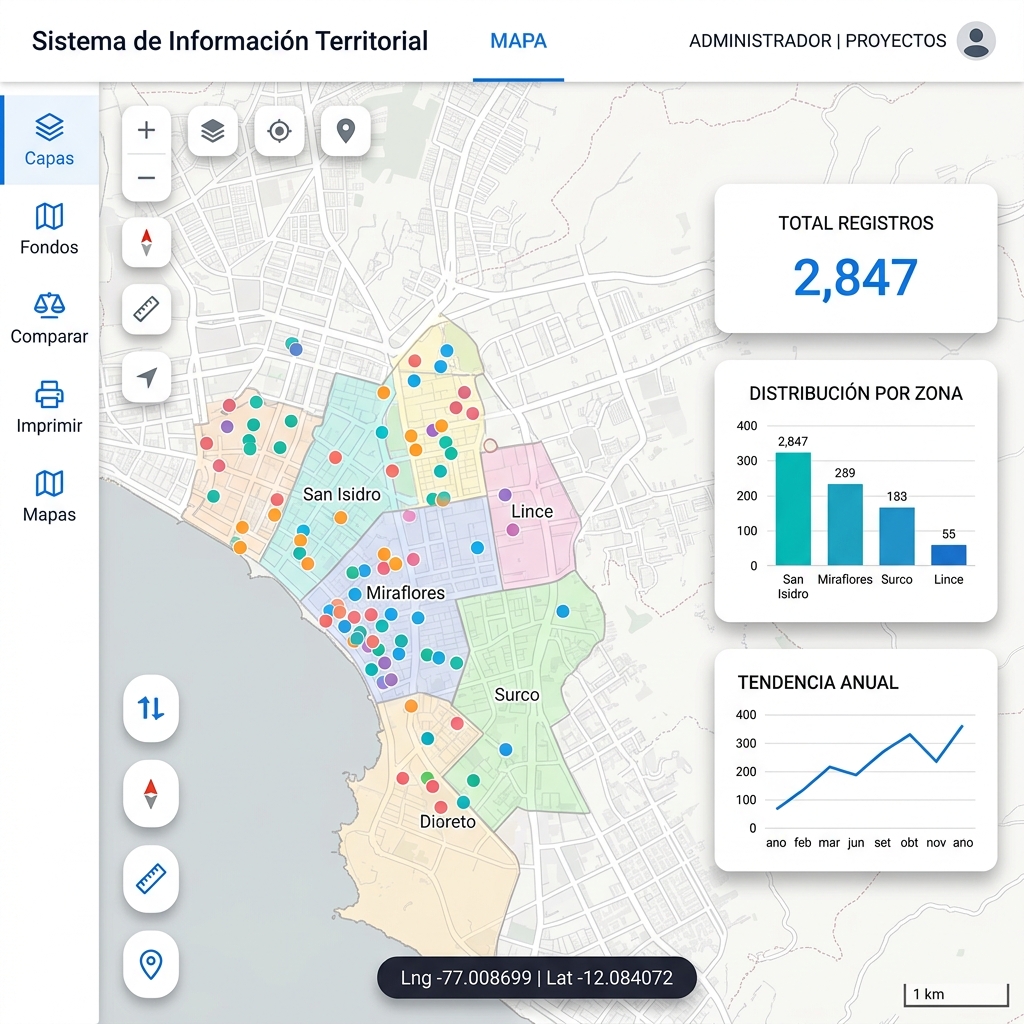Open the user profile avatar
This screenshot has height=1024, width=1024.
pyautogui.click(x=976, y=40)
